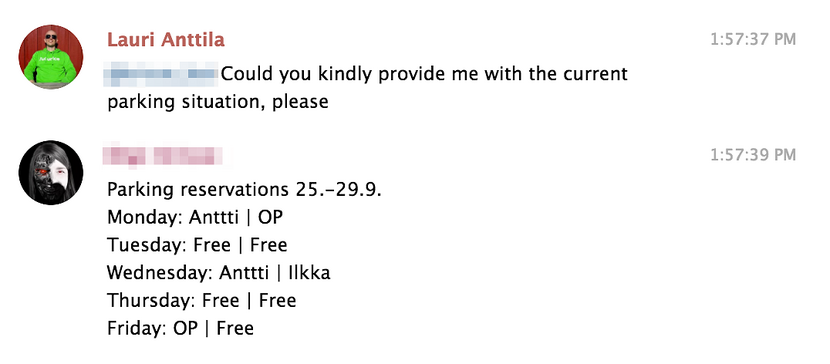This screenshot has width=830, height=364.
Task: Click the 1:57:39 PM timestamp
Action: [x=753, y=155]
